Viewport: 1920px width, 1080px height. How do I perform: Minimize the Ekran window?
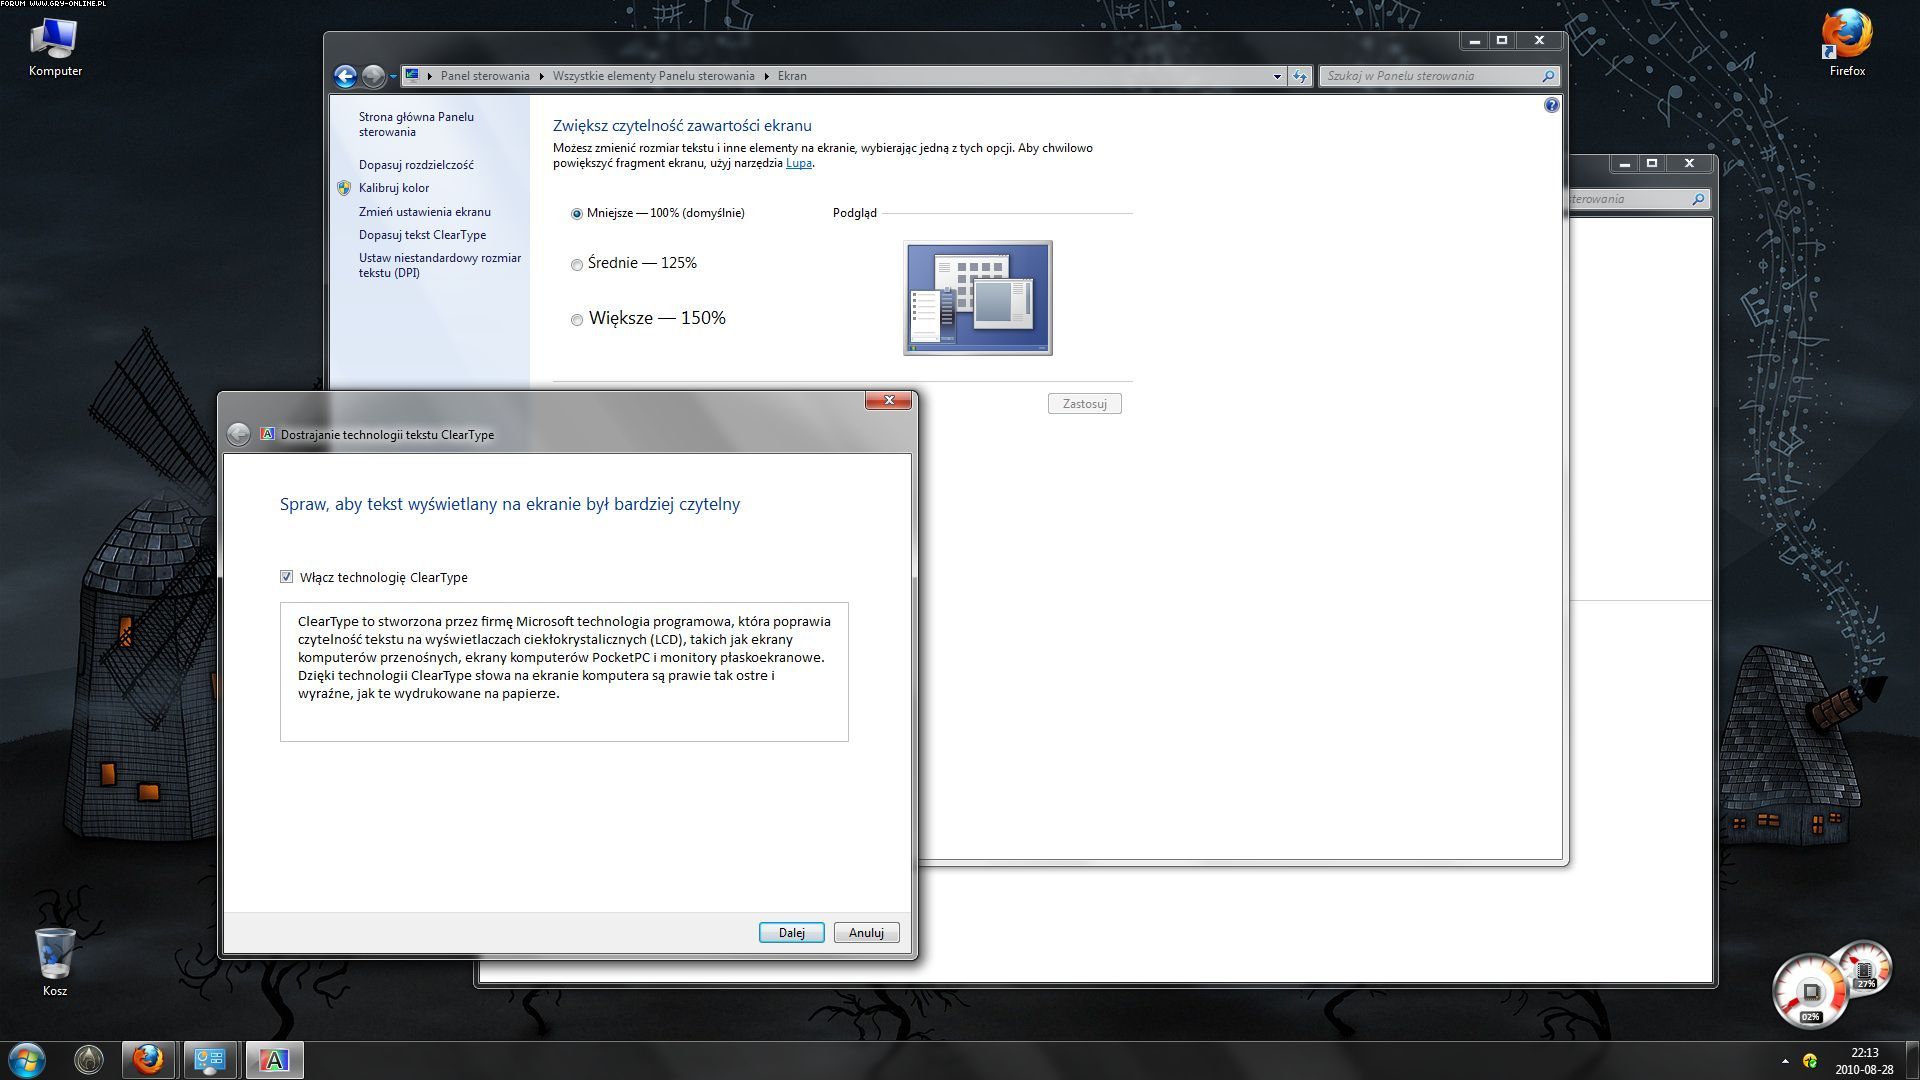[x=1473, y=40]
